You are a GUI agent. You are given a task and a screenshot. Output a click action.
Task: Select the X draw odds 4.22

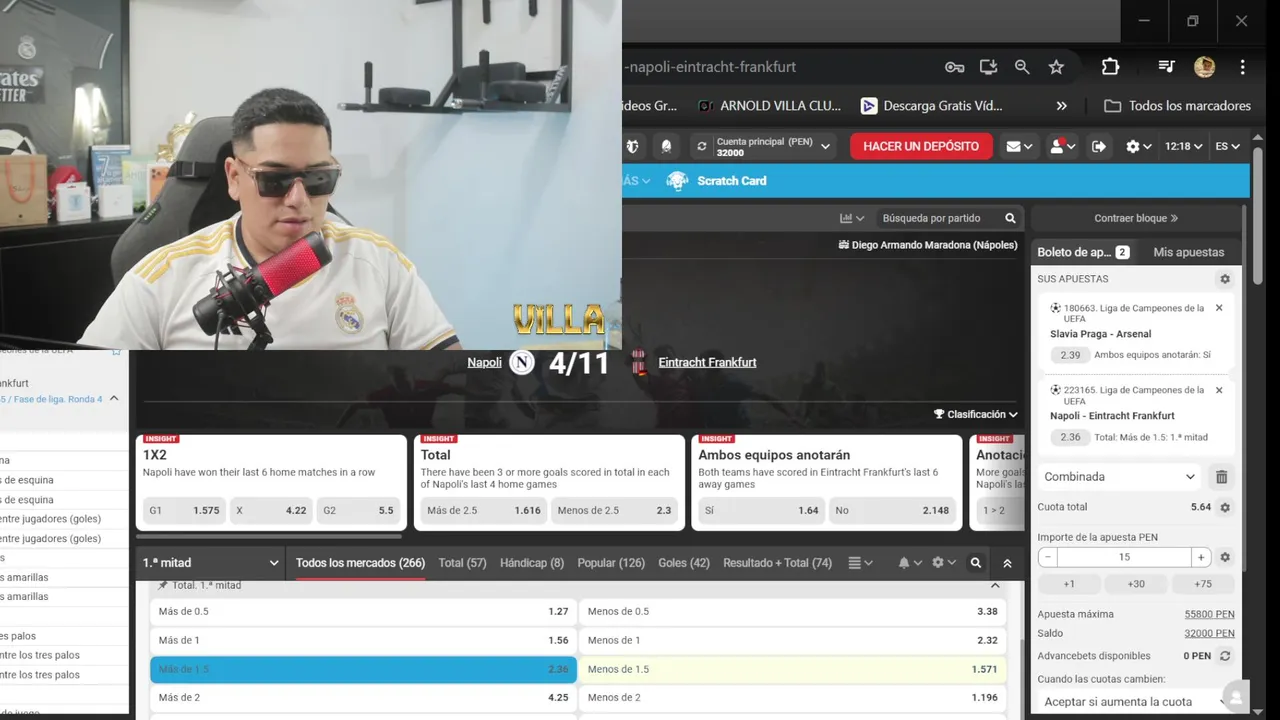tap(271, 510)
